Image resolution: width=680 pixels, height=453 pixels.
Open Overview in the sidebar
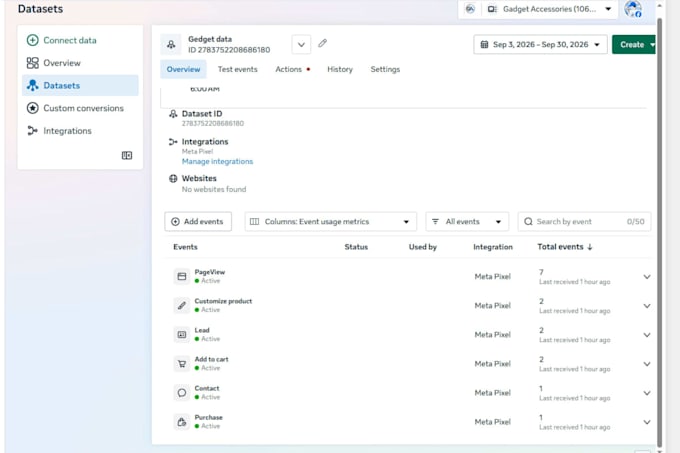point(80,63)
